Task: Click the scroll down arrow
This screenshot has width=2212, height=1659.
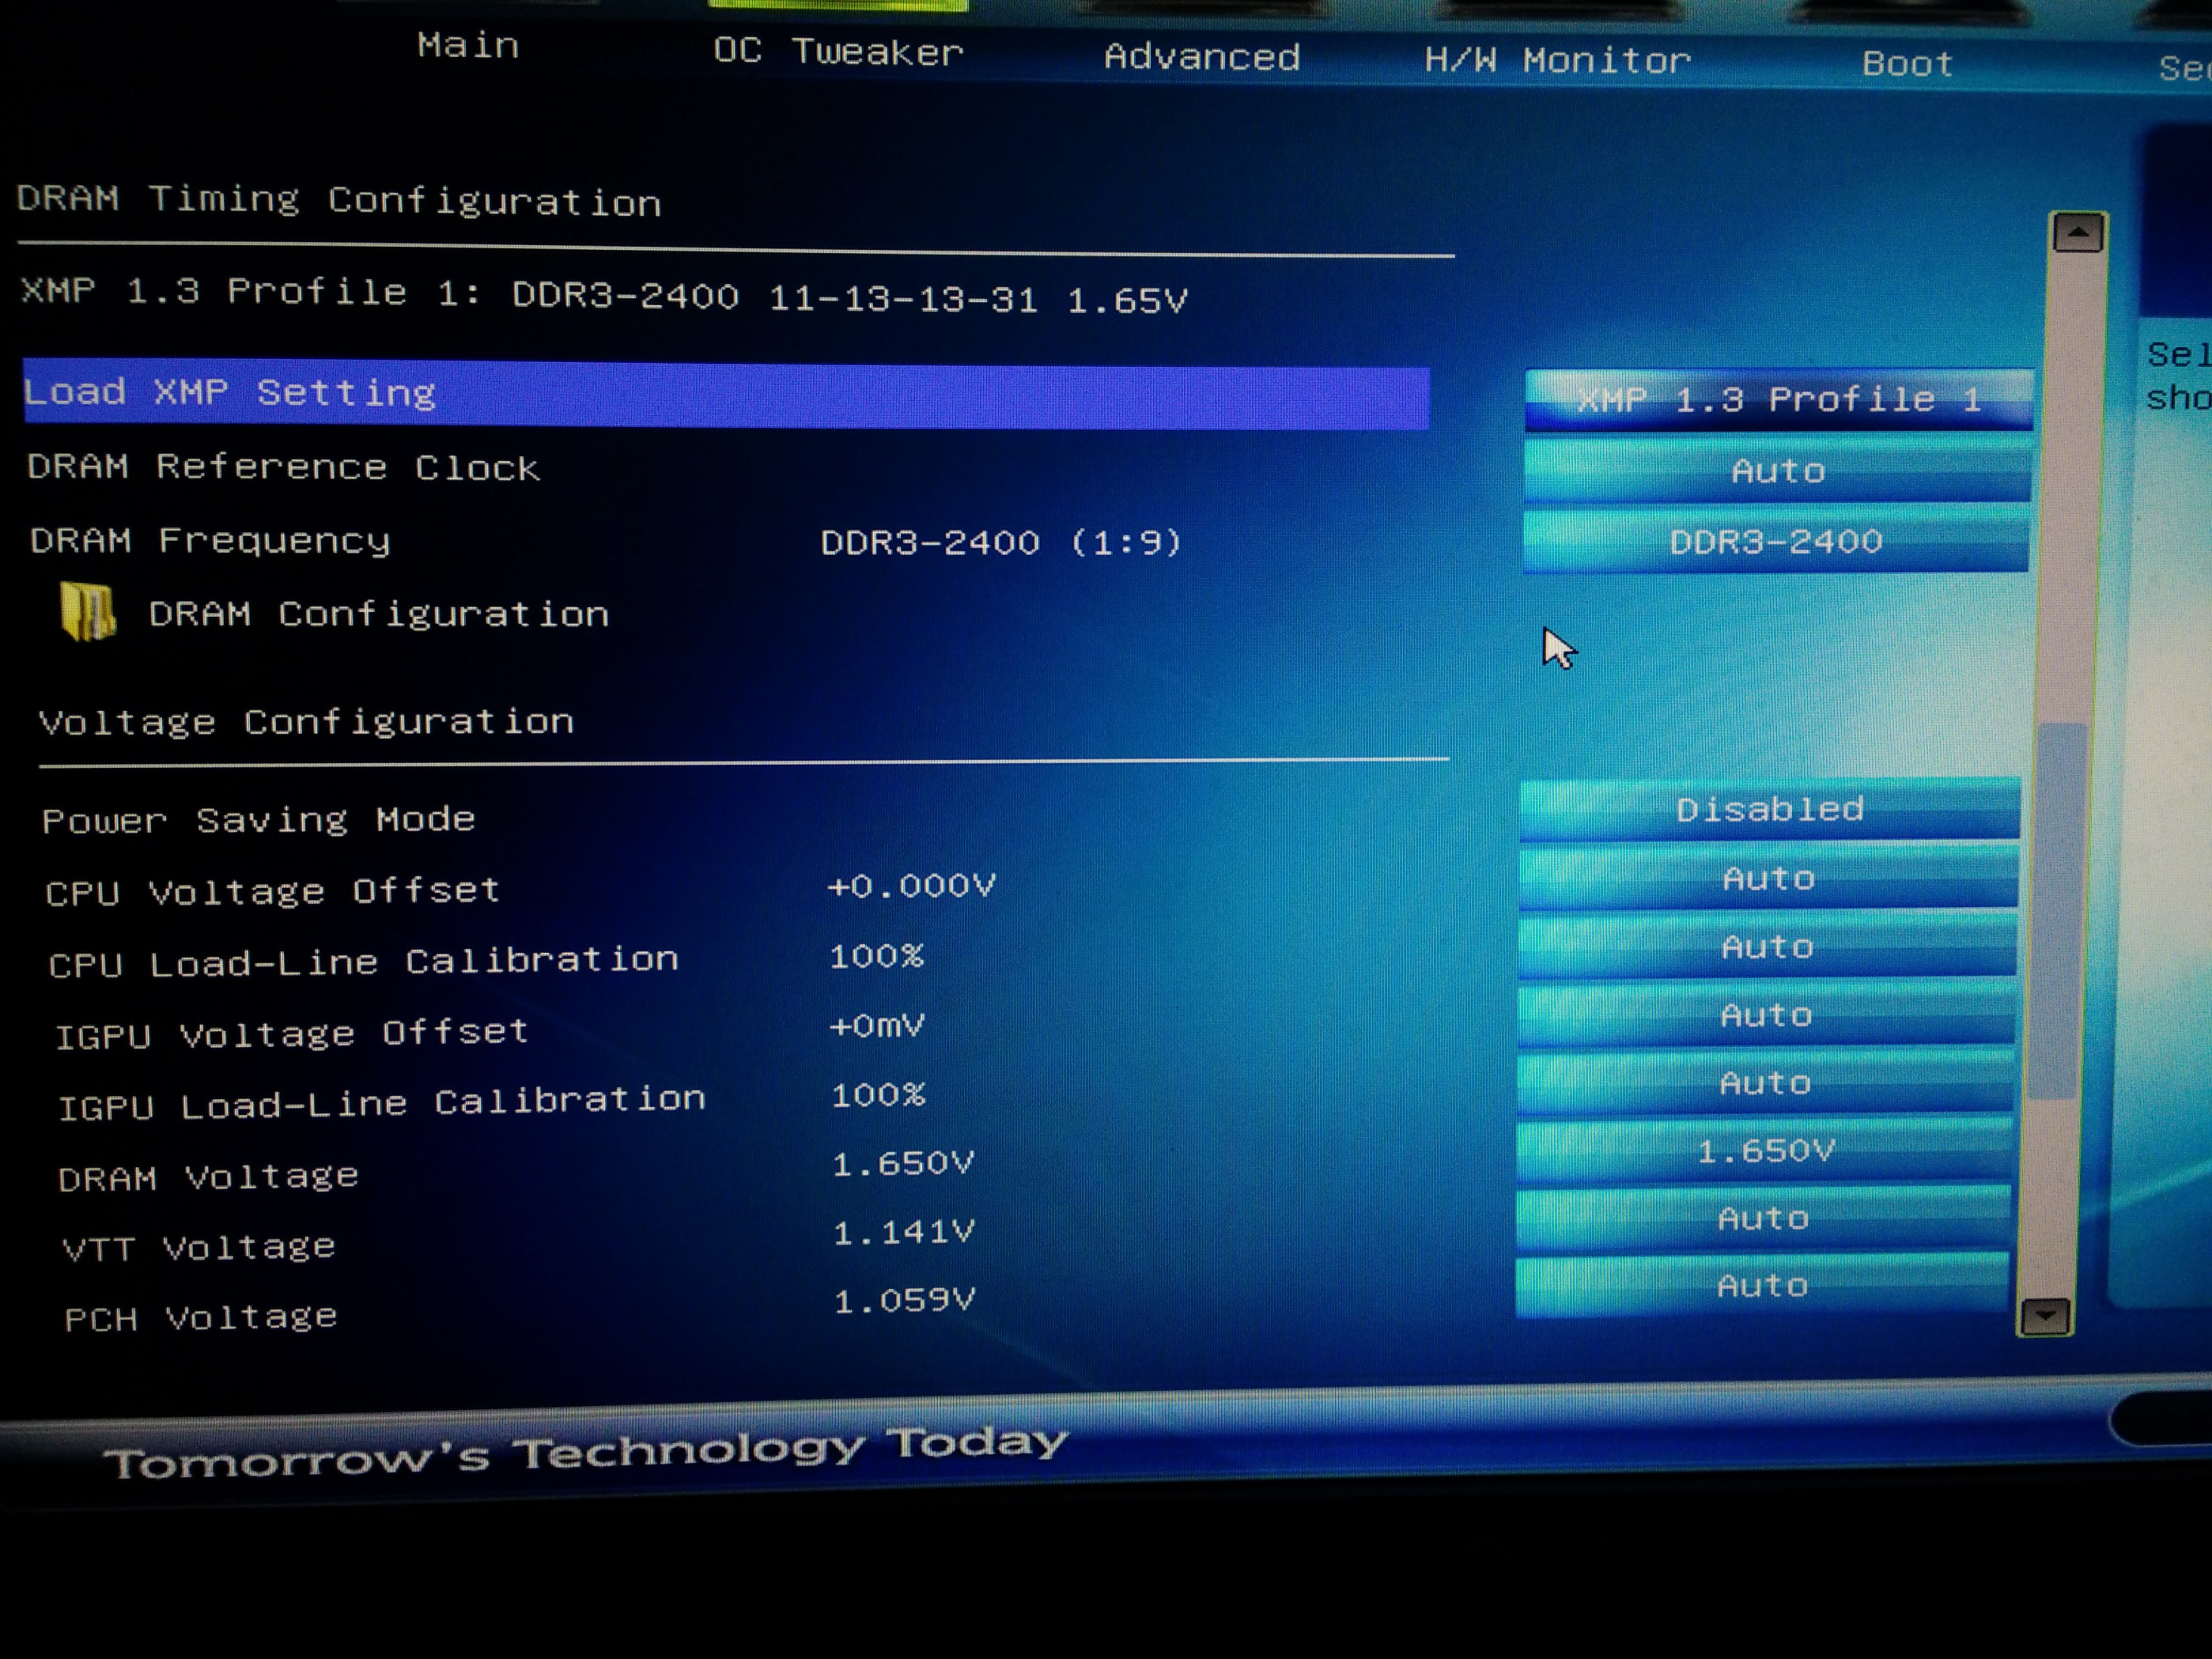Action: pyautogui.click(x=2045, y=1316)
